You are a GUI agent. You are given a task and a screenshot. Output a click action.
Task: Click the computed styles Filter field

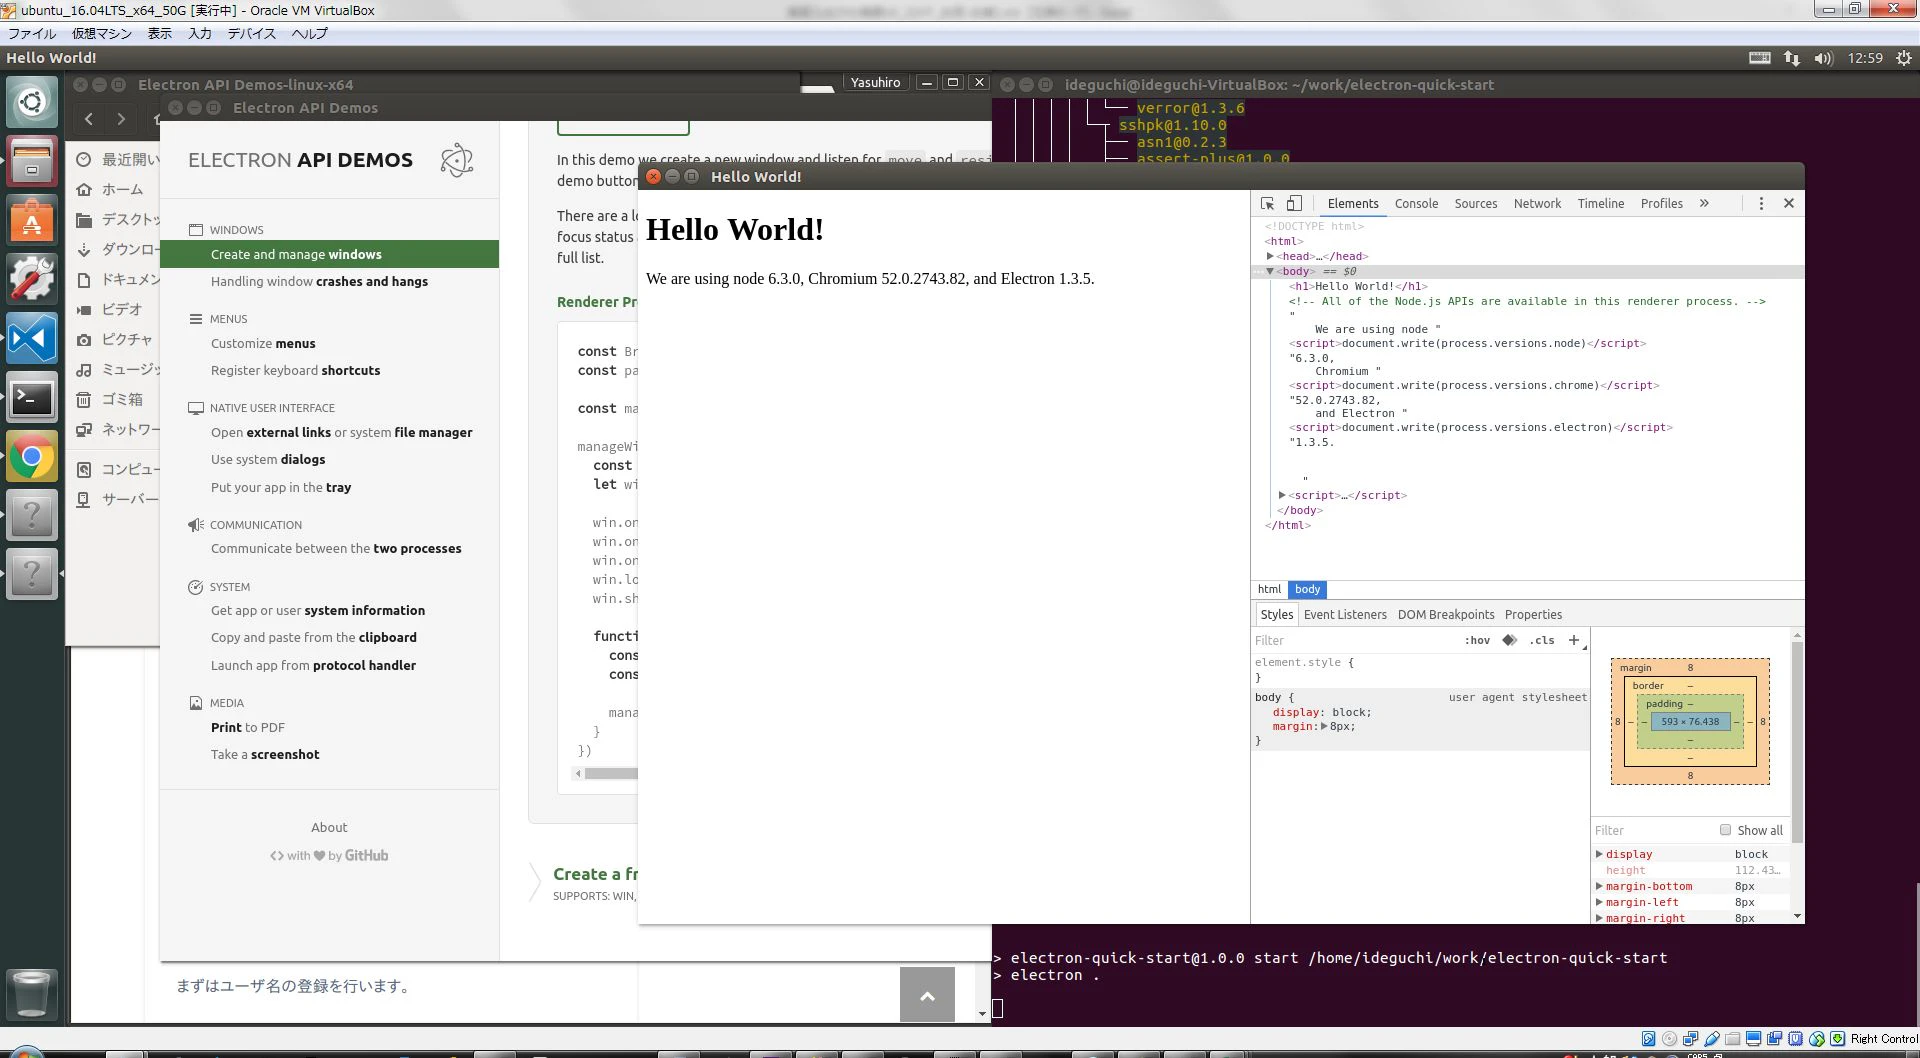[1650, 831]
